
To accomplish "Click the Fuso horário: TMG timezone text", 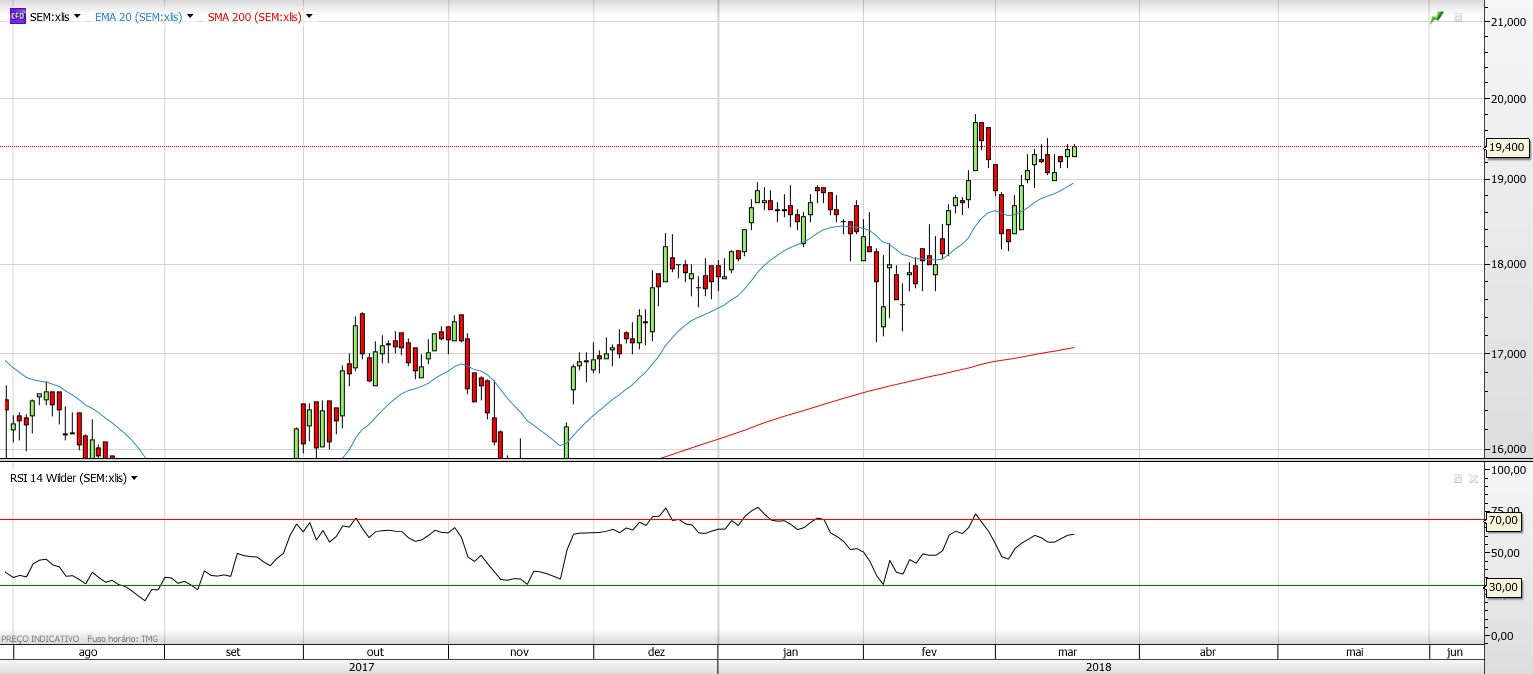I will click(x=122, y=638).
